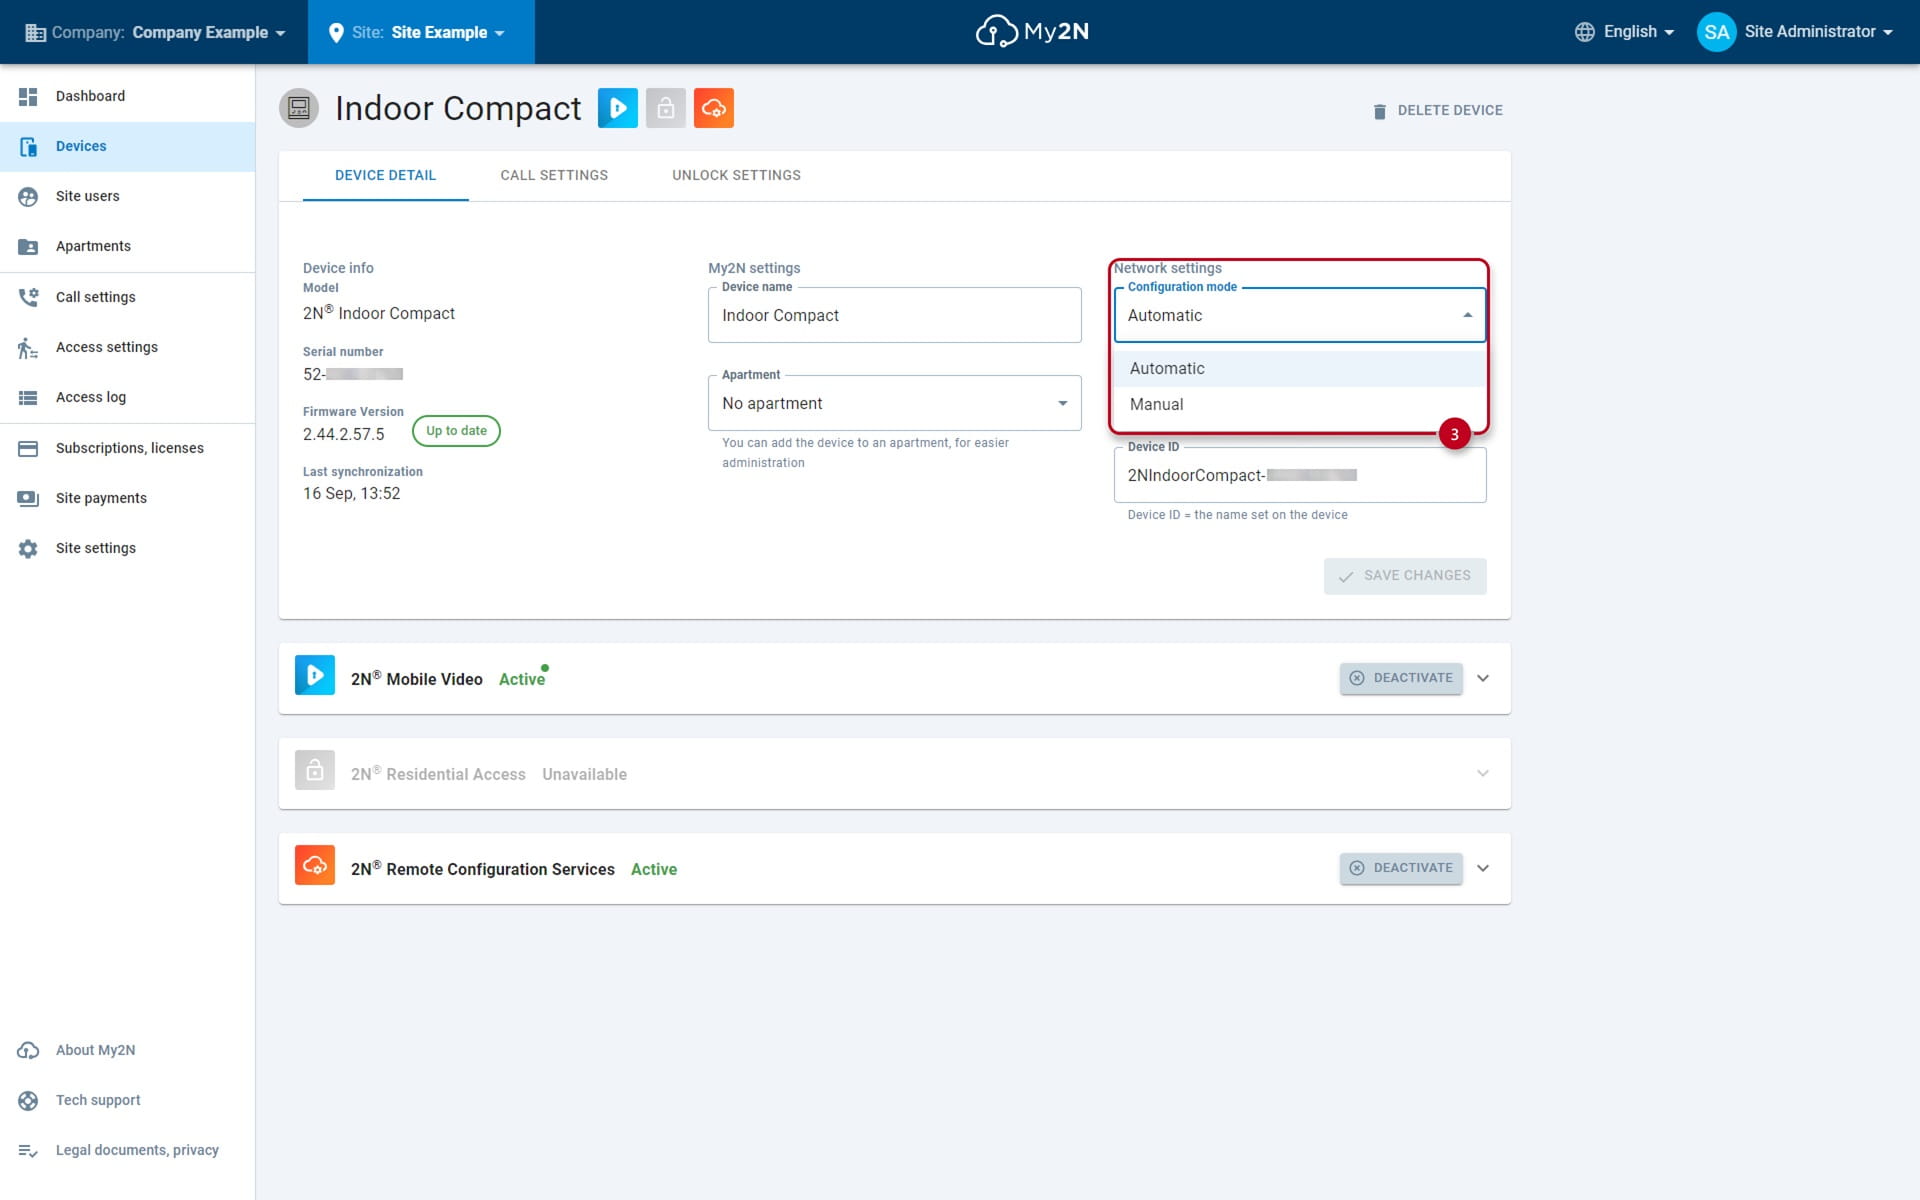Deactivate the 2N Mobile Video service
1920x1200 pixels.
tap(1401, 678)
